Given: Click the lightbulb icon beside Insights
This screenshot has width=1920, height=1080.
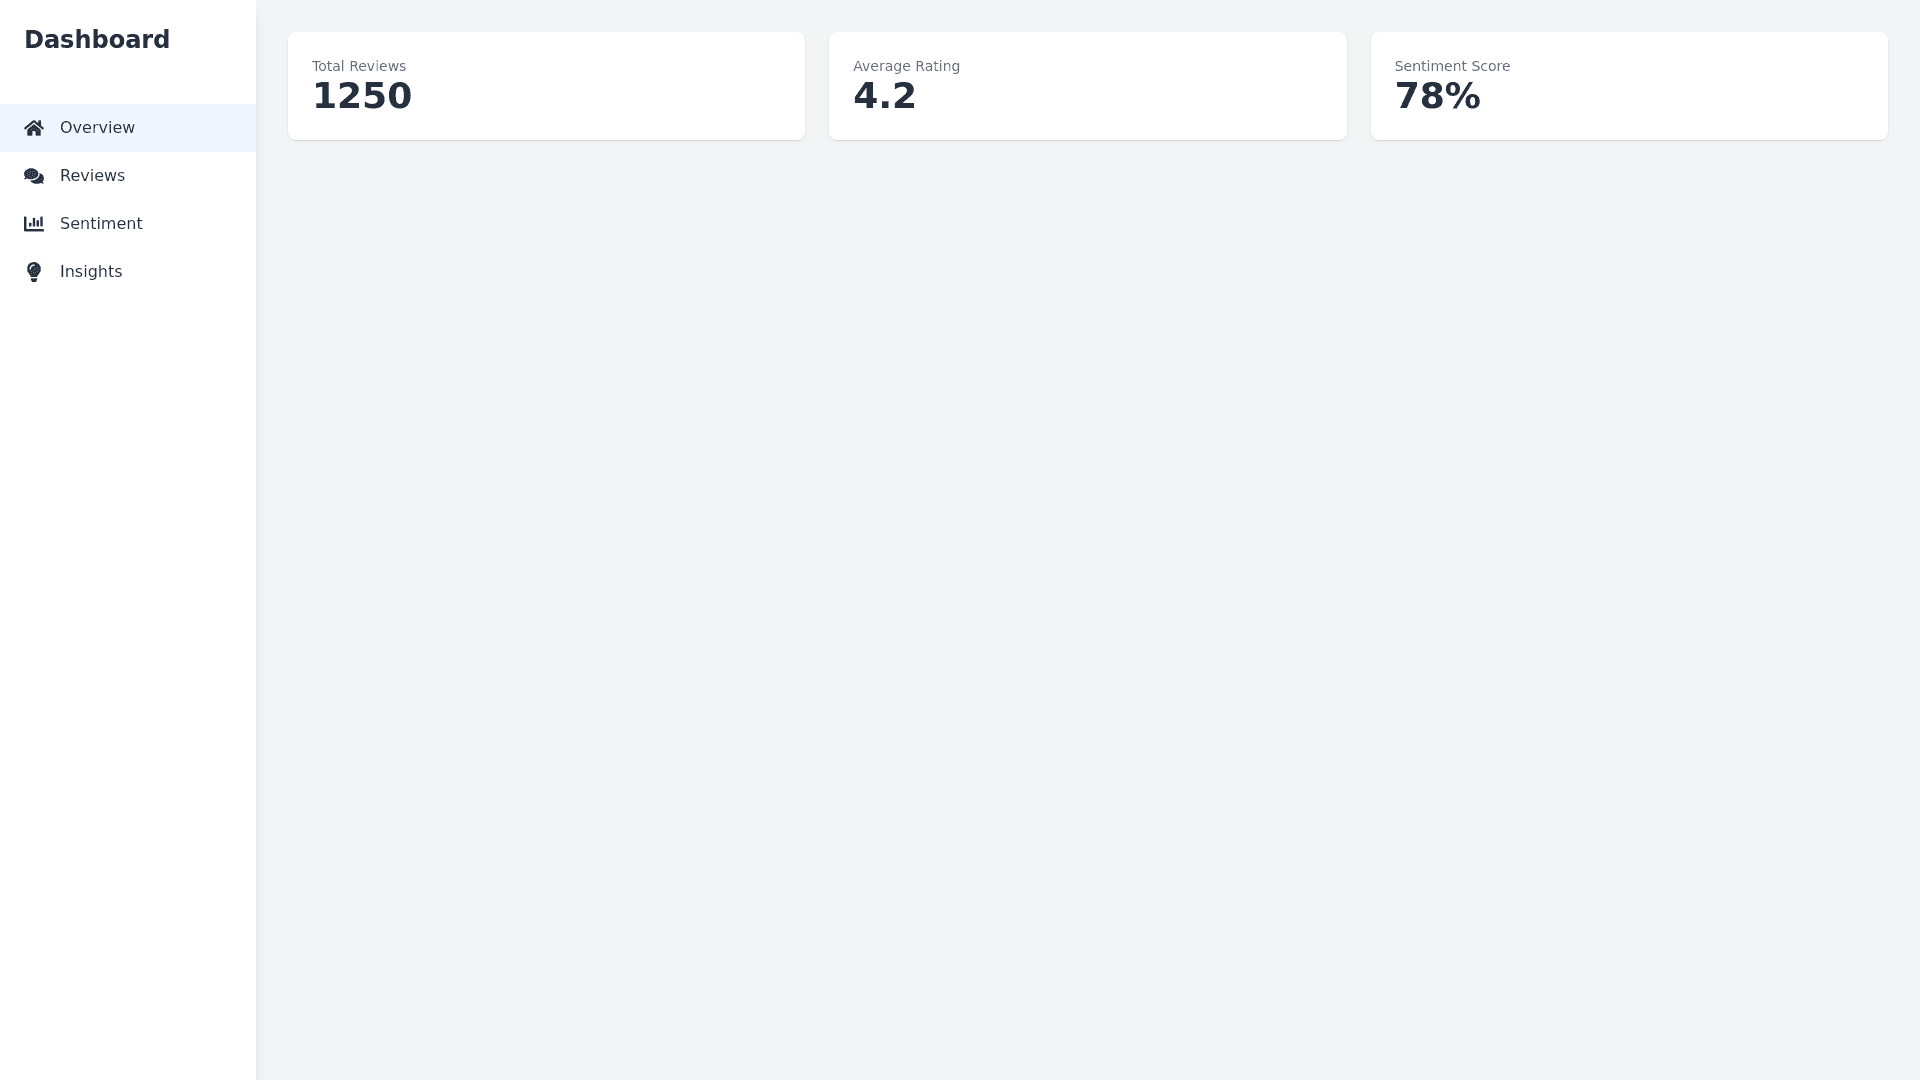Looking at the screenshot, I should click(34, 272).
